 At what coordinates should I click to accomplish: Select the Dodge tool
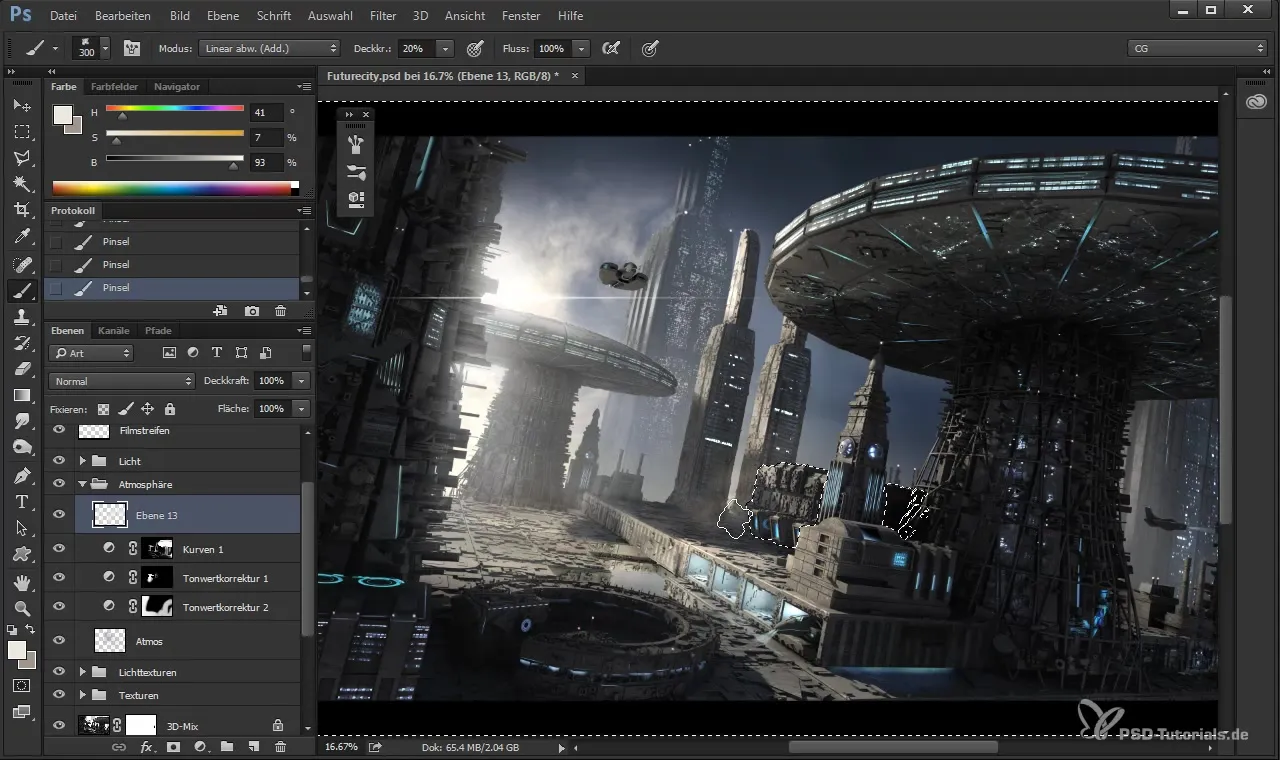[x=21, y=447]
